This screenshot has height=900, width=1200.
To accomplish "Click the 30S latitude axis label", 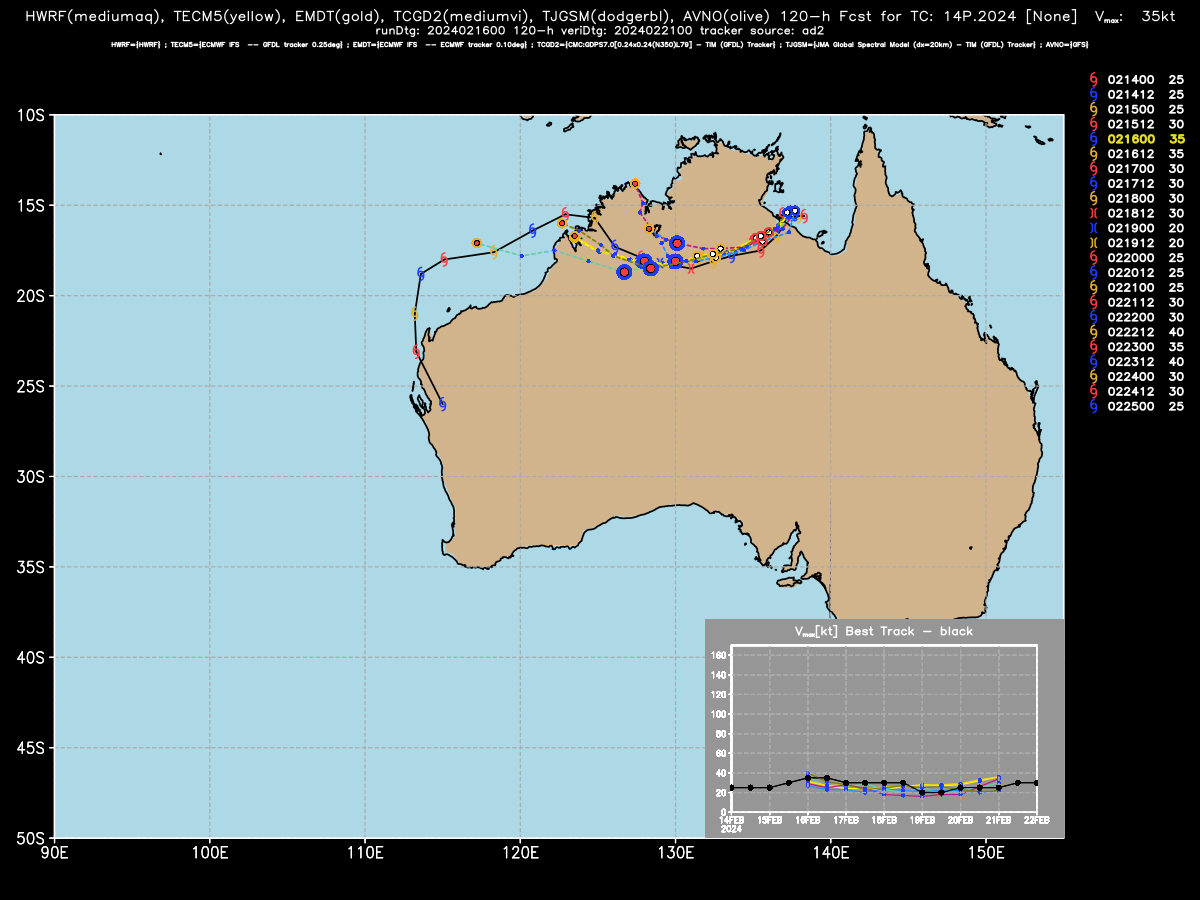I will [31, 476].
